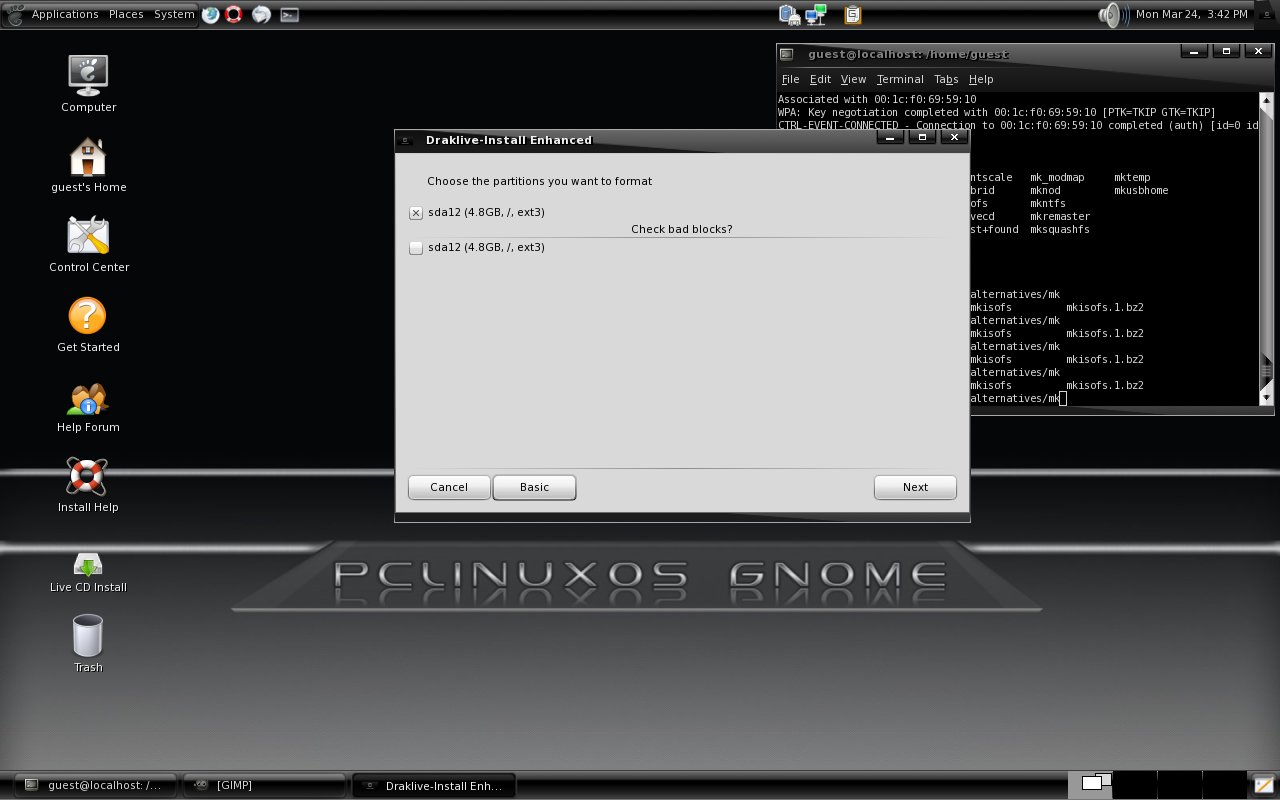Switch to the third workspace
Screen dimensions: 1280x800
1179,785
